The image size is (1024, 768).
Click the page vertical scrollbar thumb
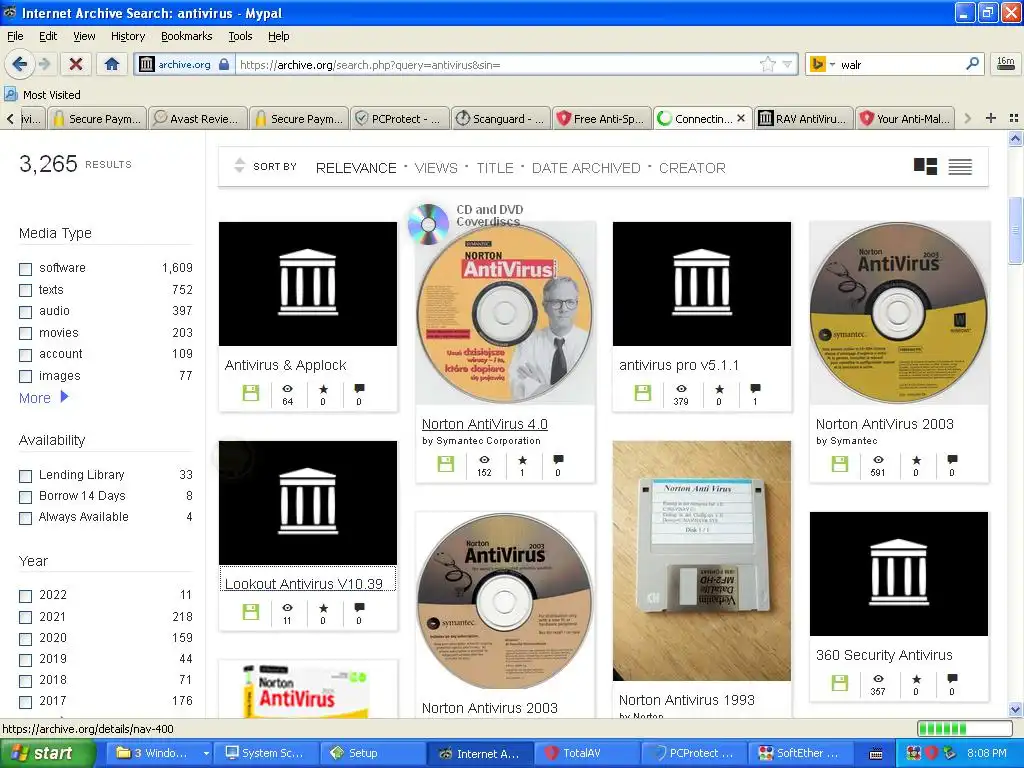click(1015, 229)
